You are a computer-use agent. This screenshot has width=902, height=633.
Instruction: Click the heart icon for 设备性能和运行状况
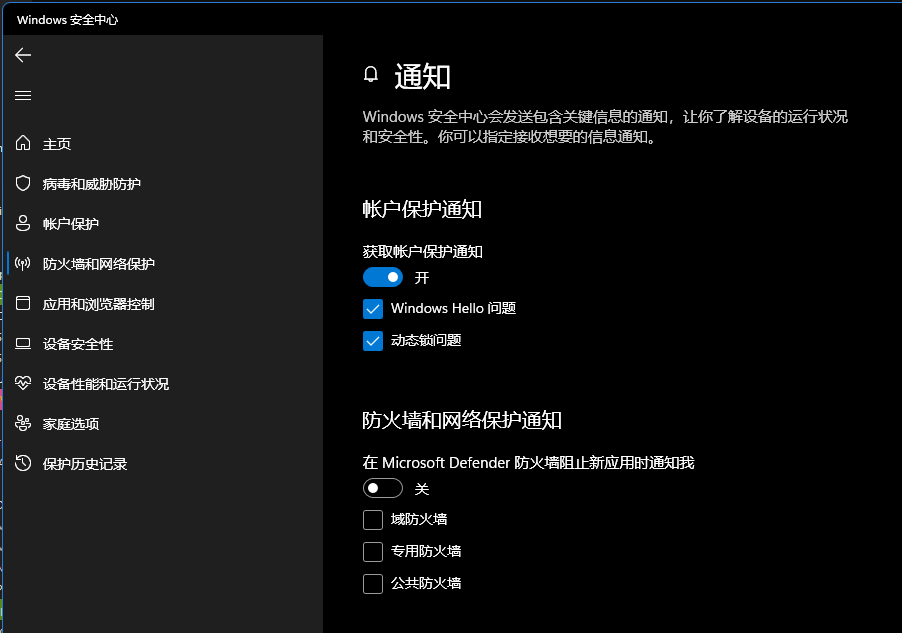click(x=23, y=383)
